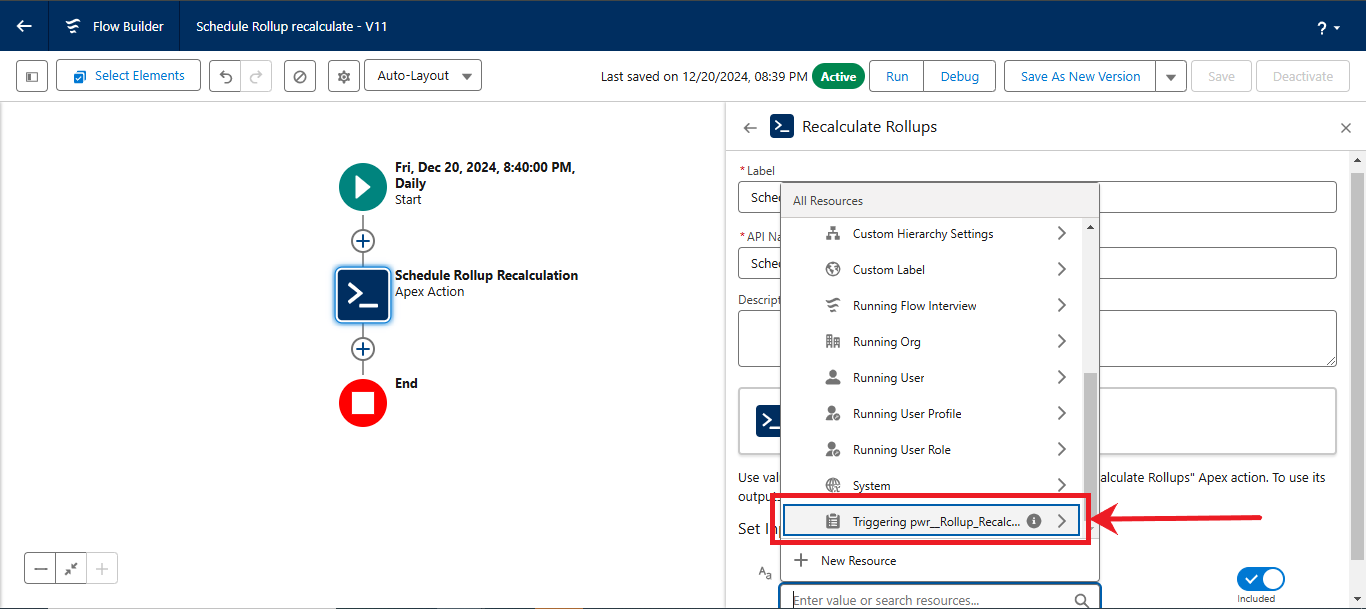This screenshot has width=1366, height=609.
Task: Click the All Resources header text
Action: click(x=828, y=201)
